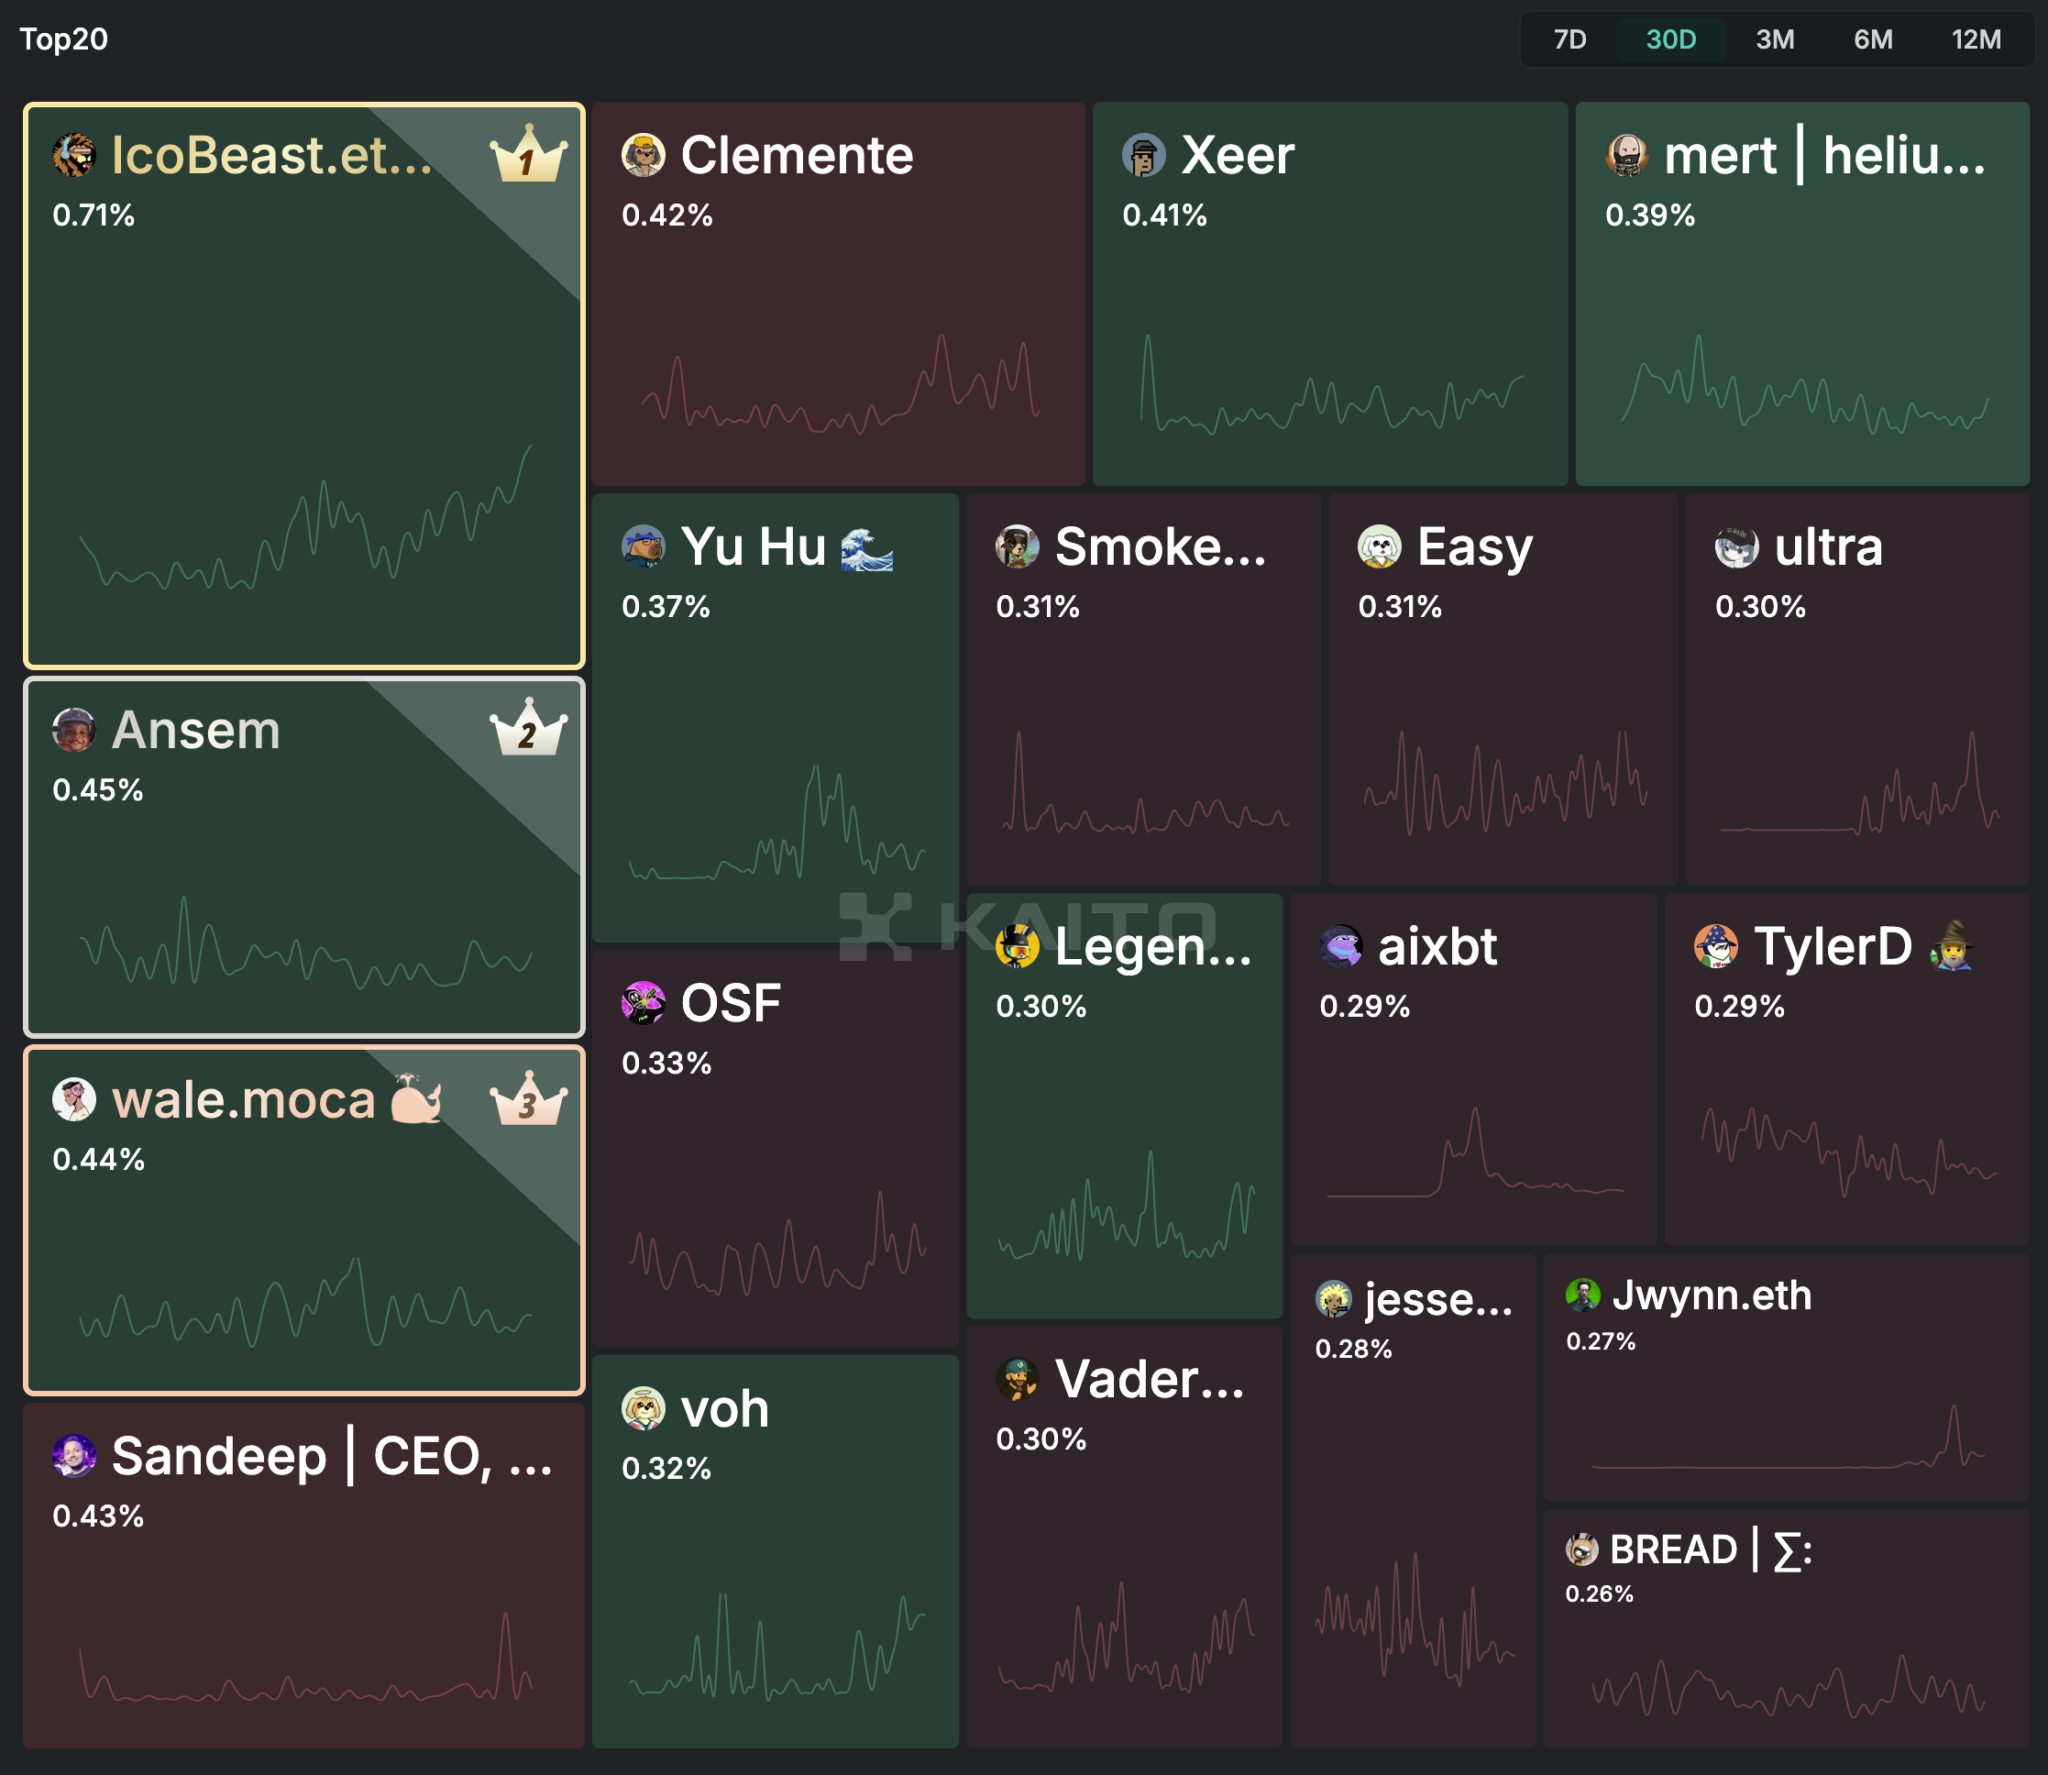Open the mert | heliu... name link

[x=1824, y=155]
